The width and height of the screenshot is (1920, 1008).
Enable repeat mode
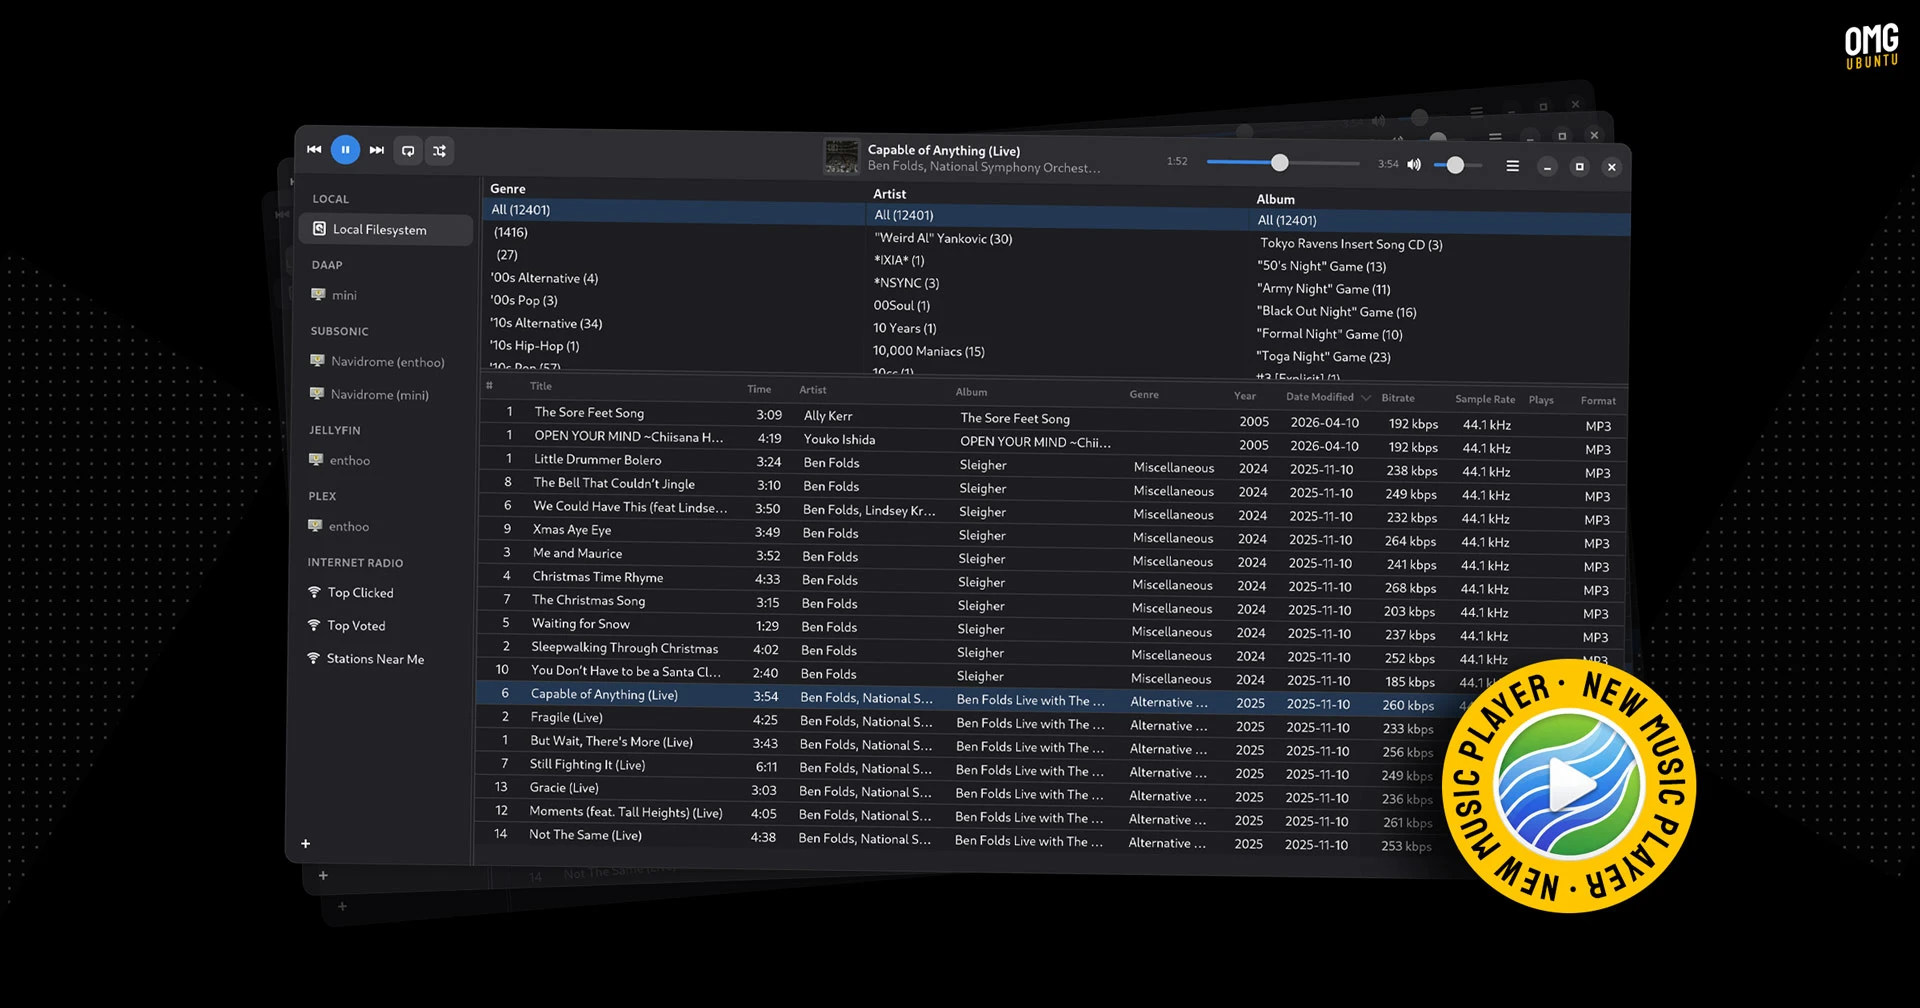tap(408, 149)
